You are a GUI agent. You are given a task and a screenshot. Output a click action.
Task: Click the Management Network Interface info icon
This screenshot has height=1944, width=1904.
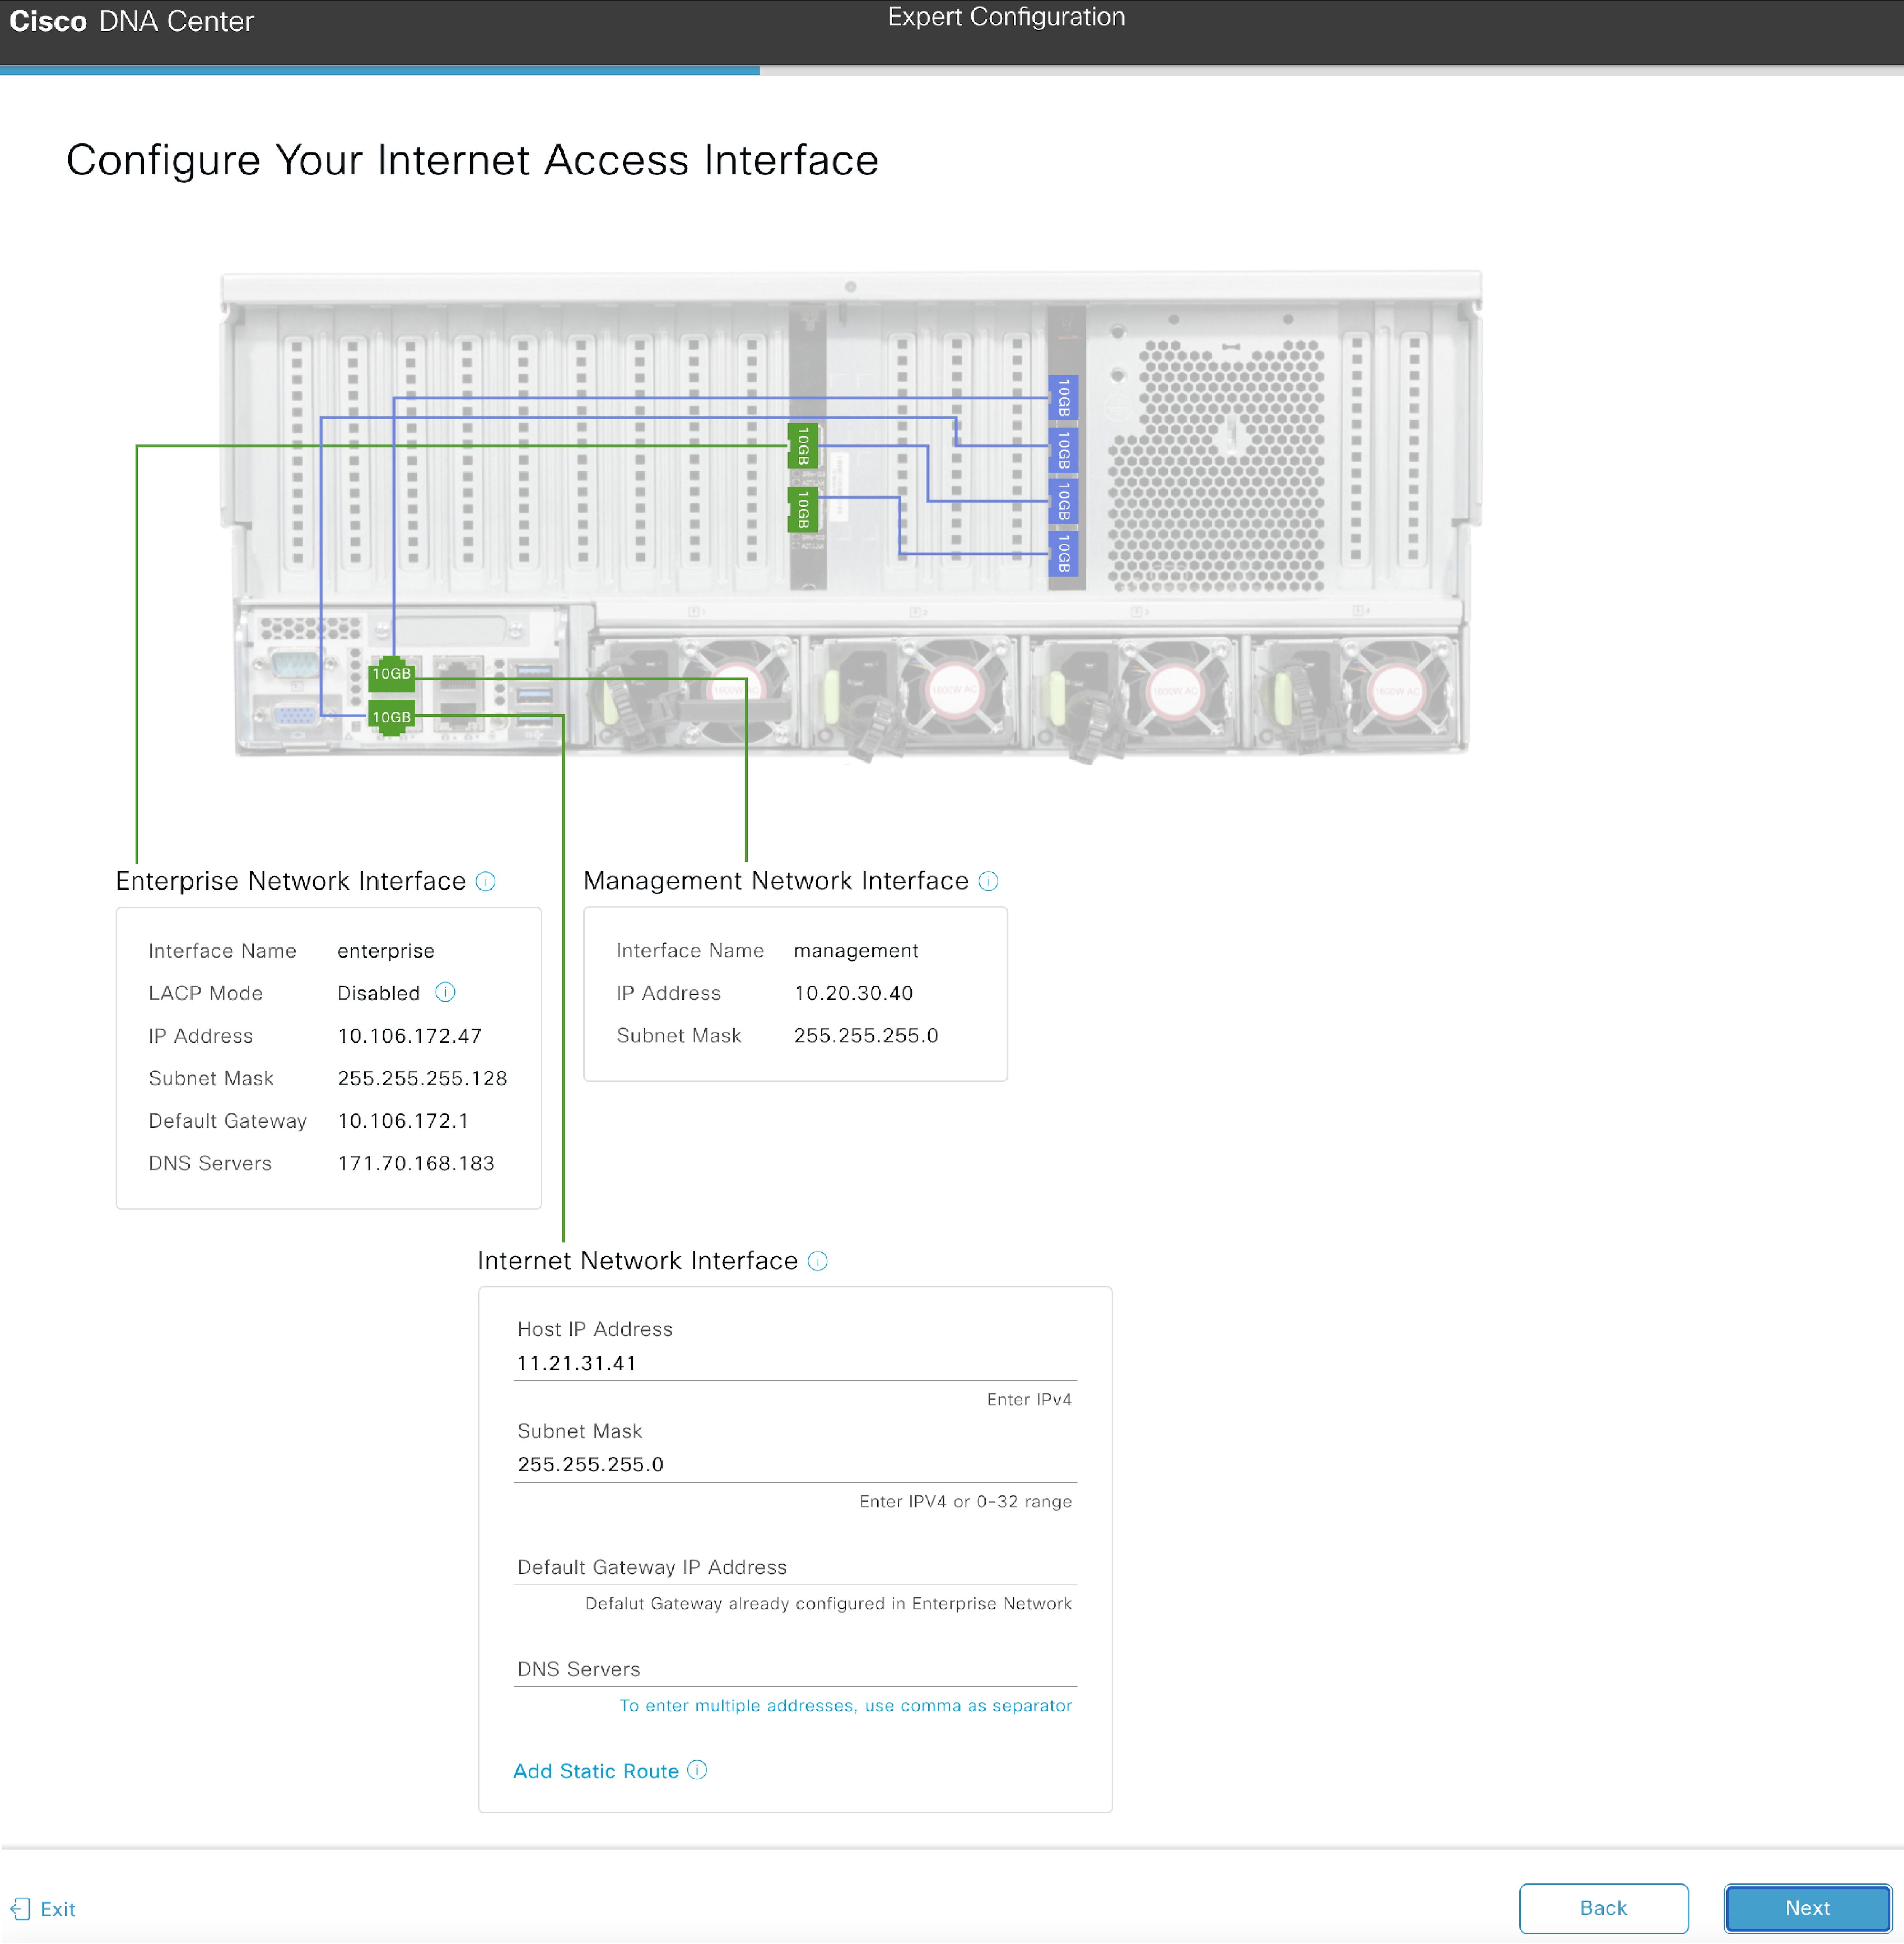[x=988, y=881]
